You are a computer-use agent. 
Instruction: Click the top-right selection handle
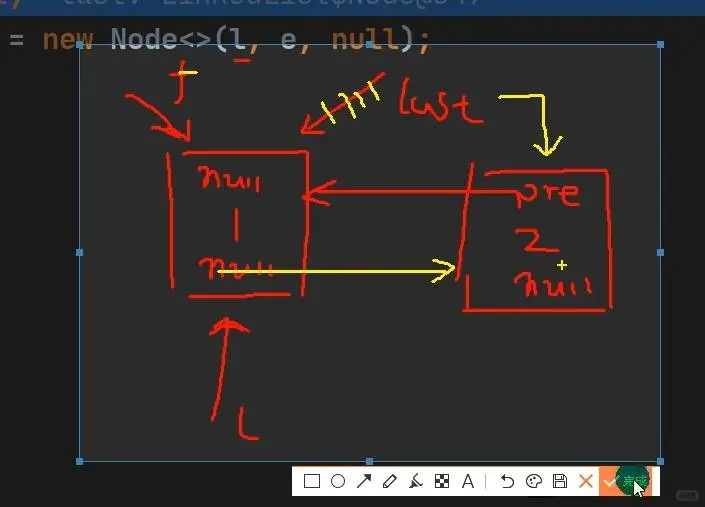pos(660,44)
